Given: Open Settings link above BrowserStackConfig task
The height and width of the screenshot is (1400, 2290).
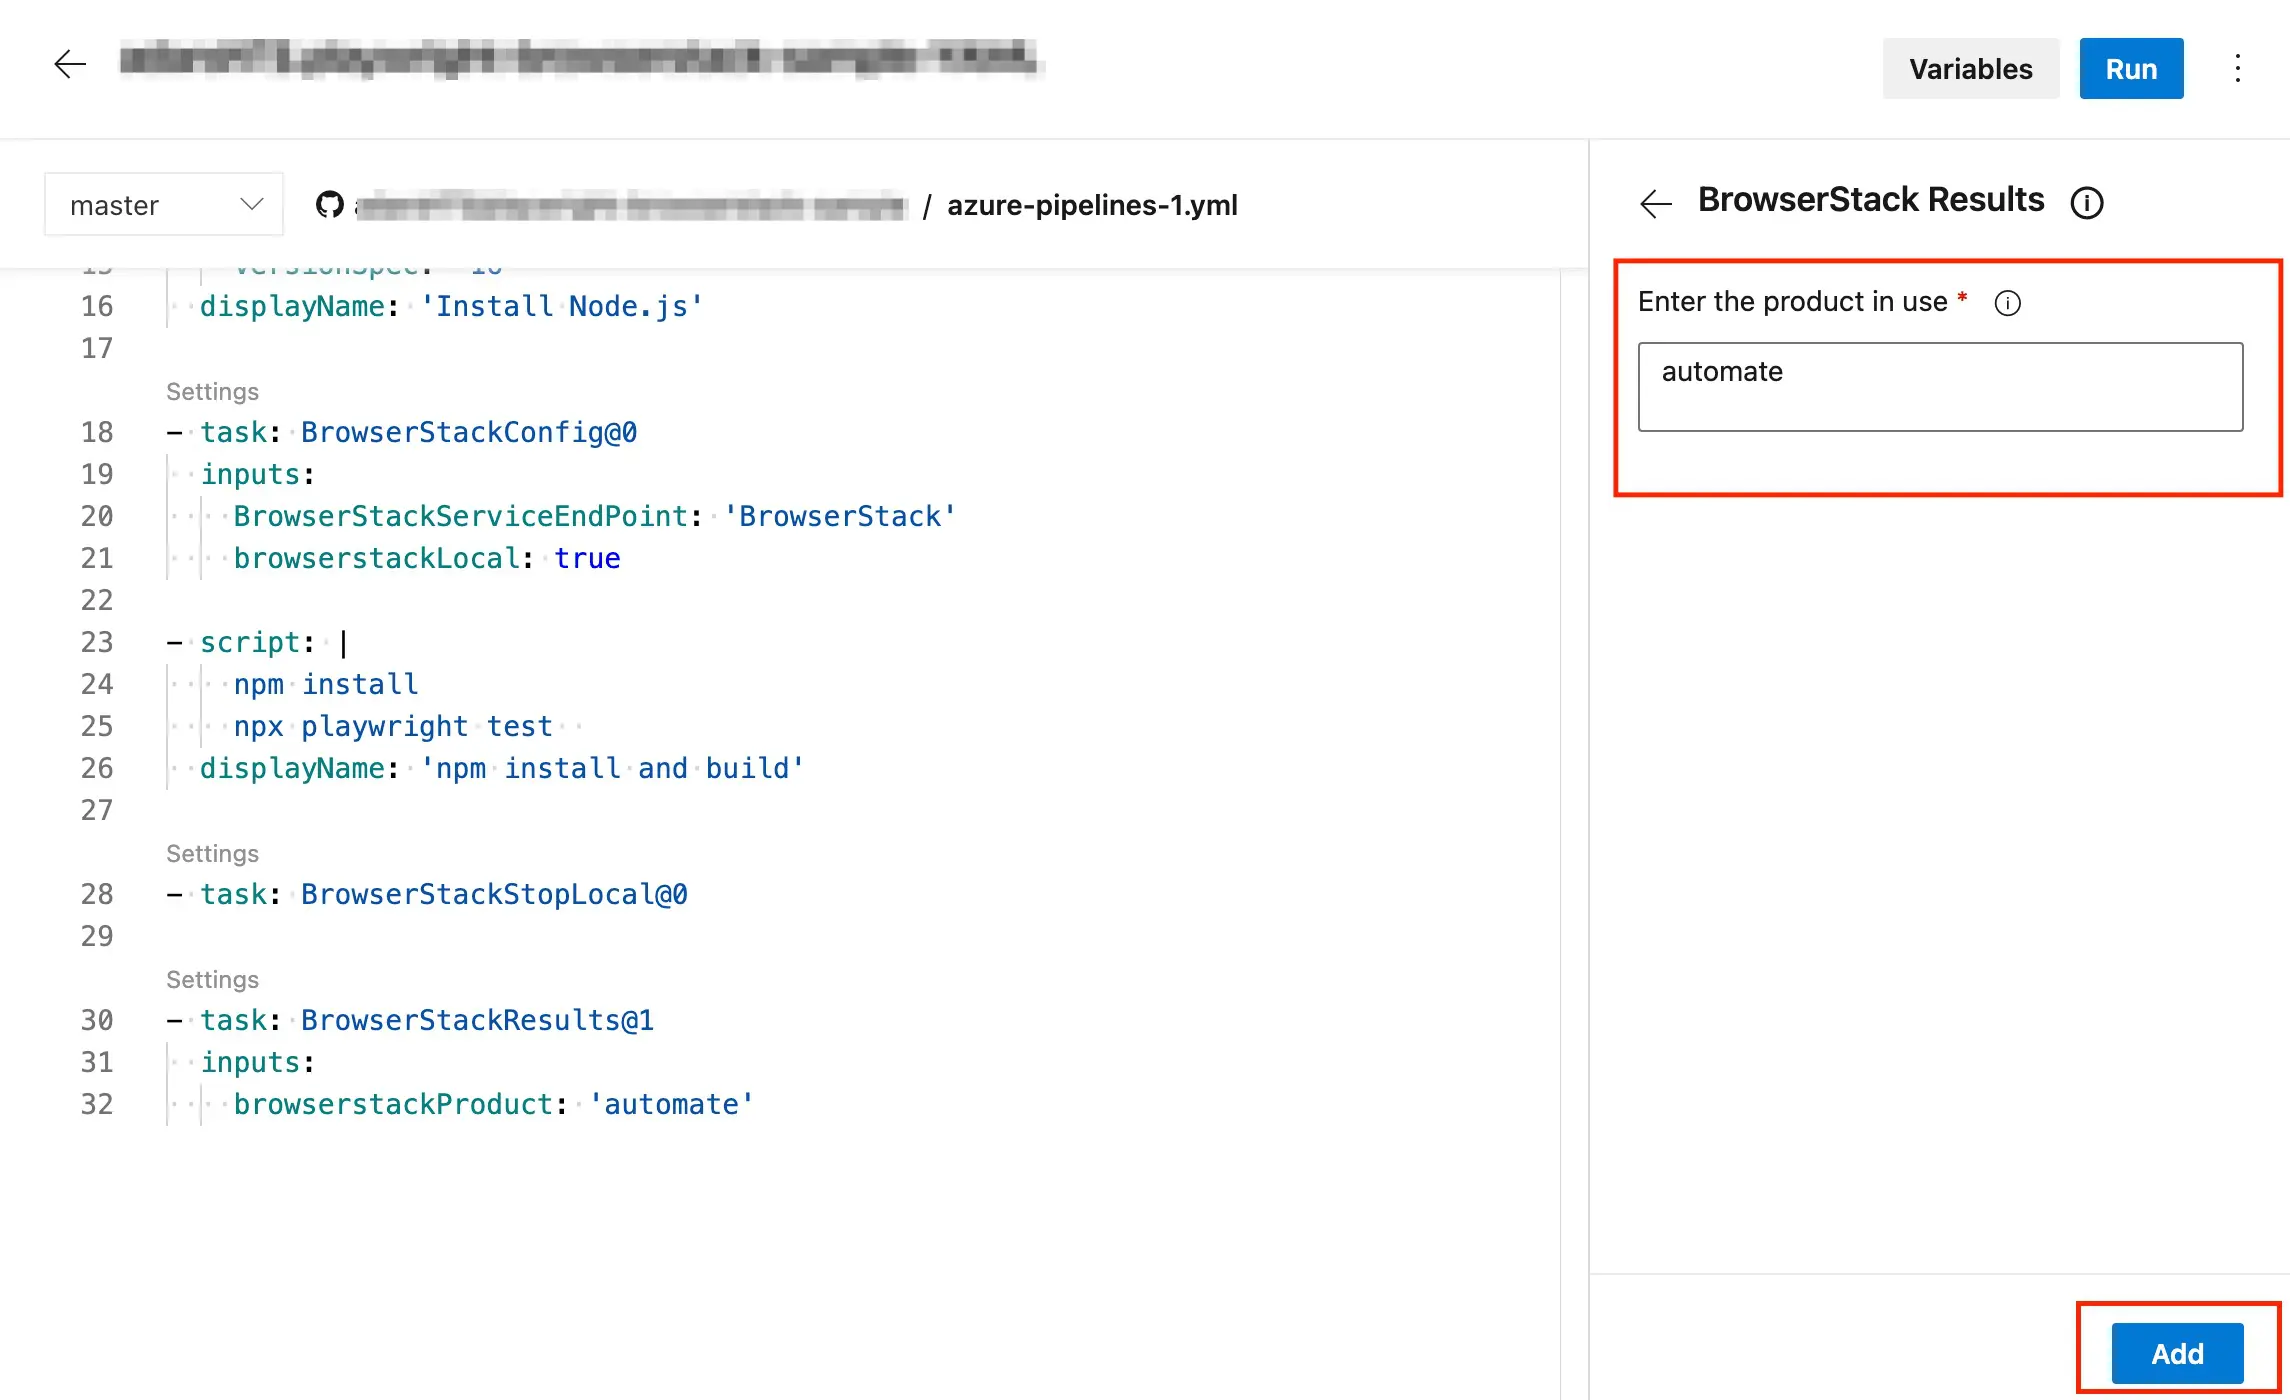Looking at the screenshot, I should tap(212, 391).
